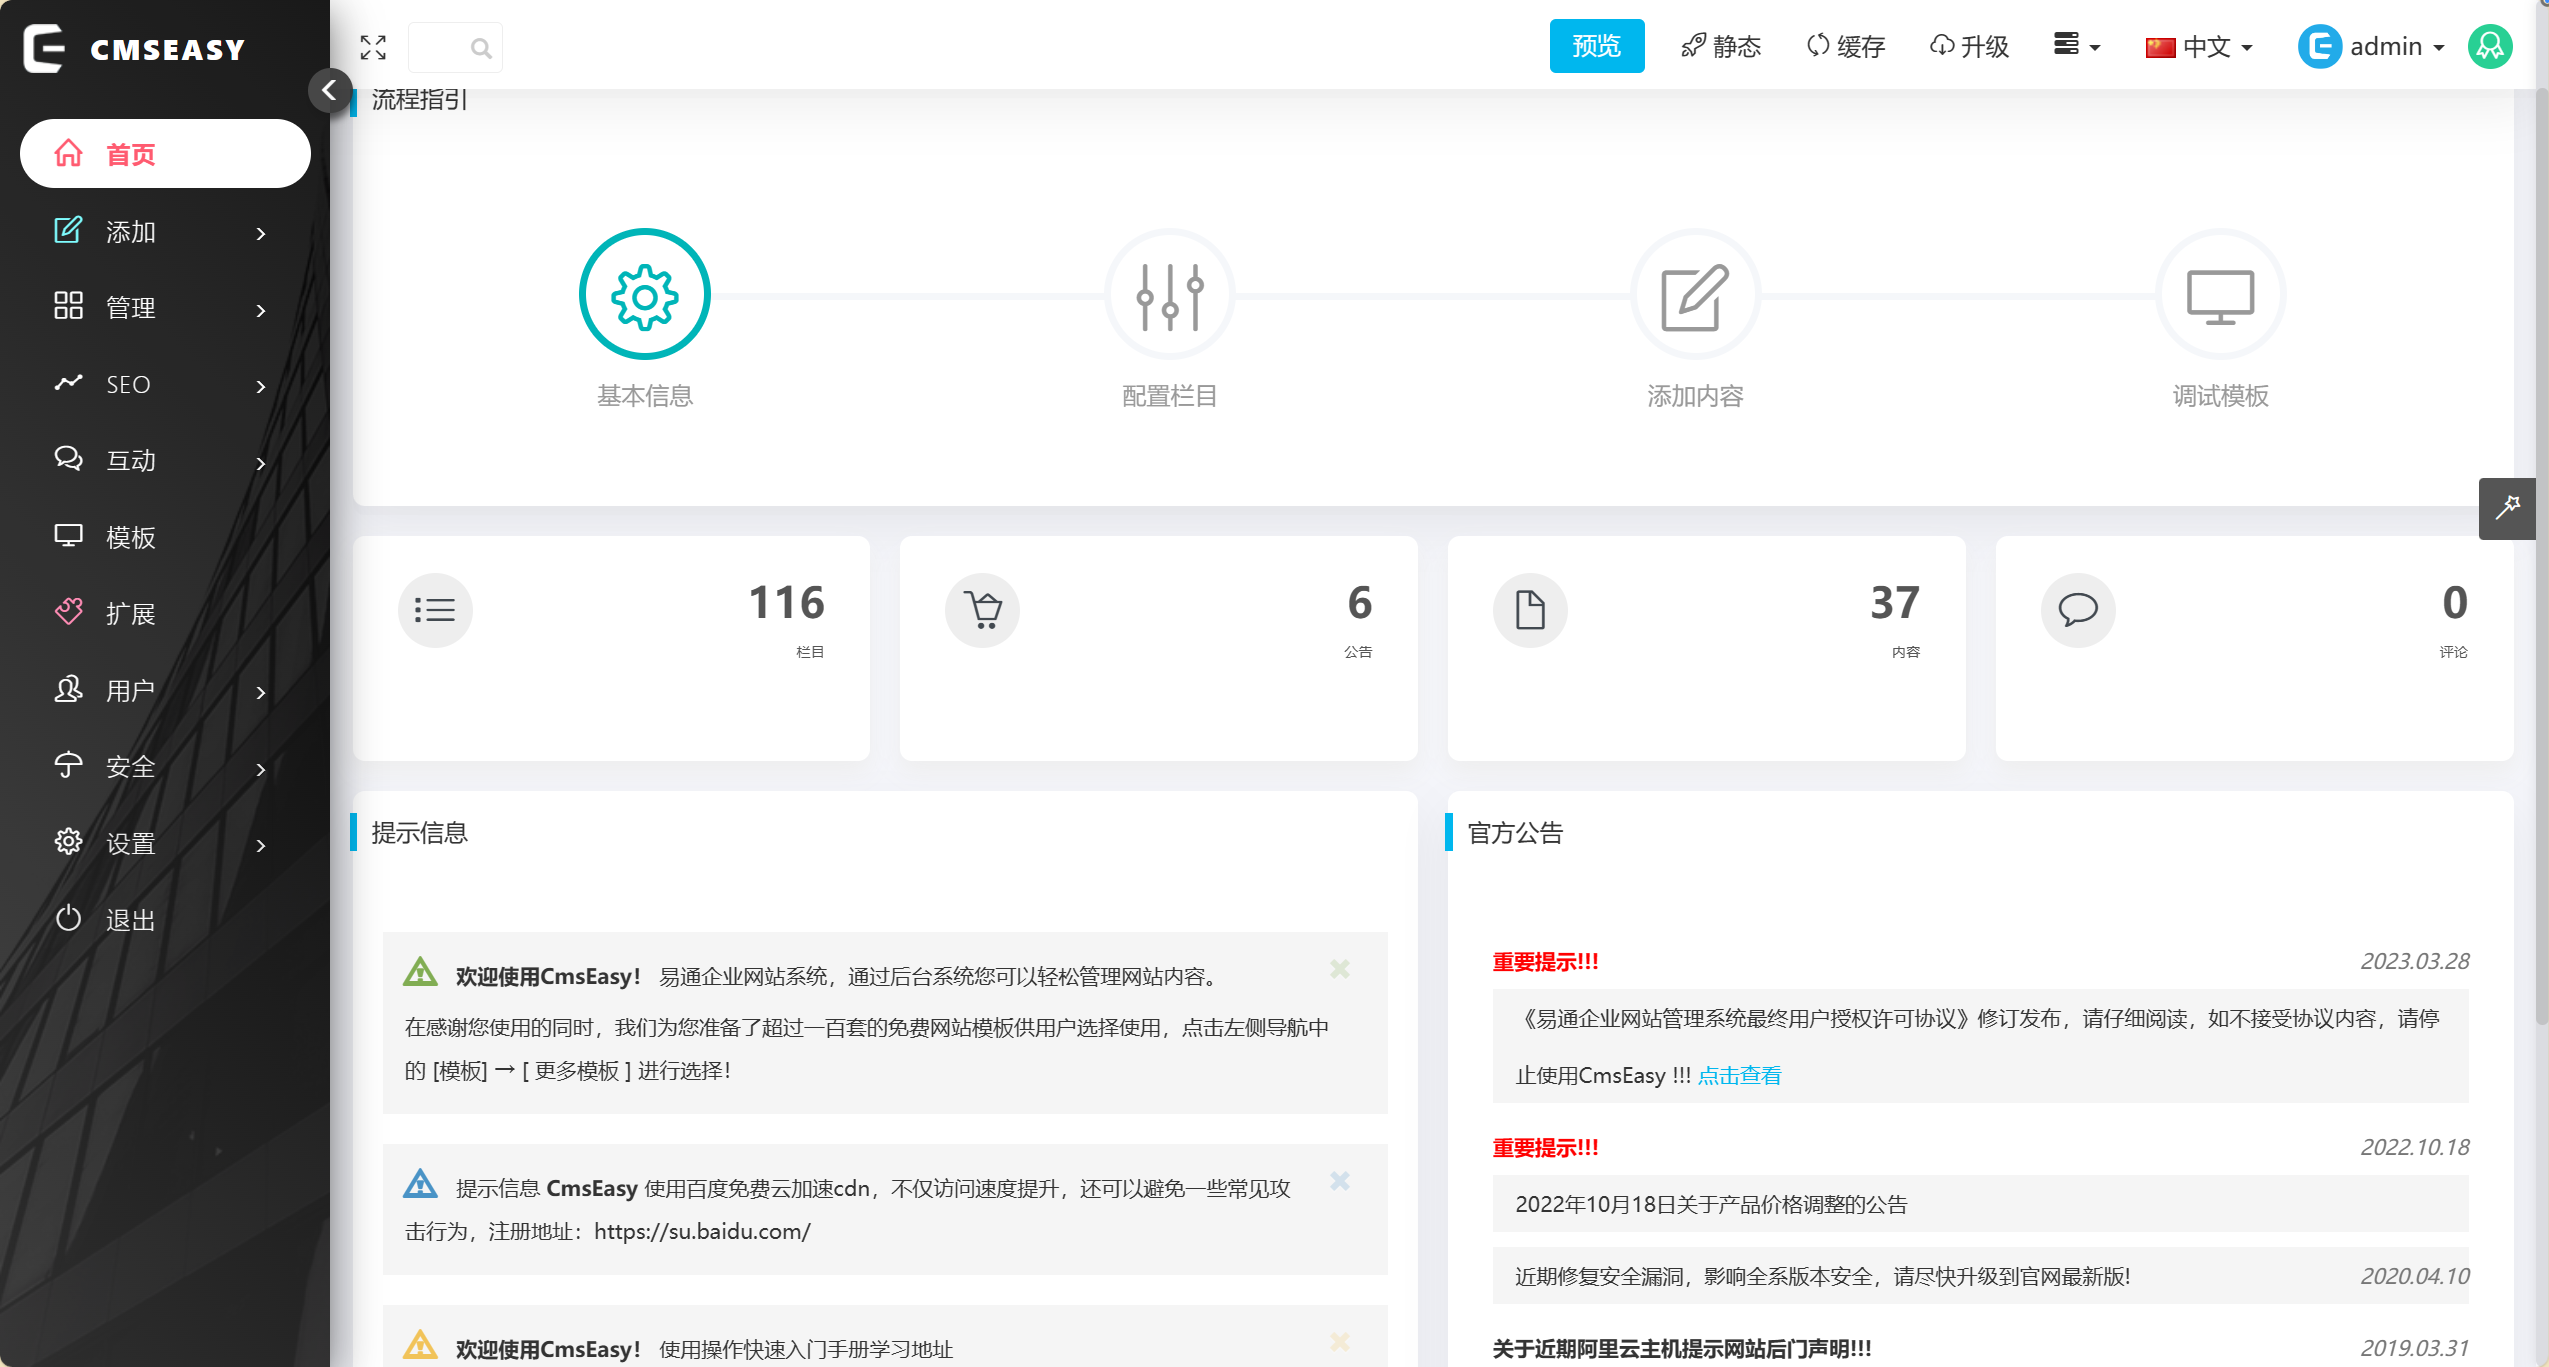Click the 缓存 cache refresh item
The width and height of the screenshot is (2549, 1367).
click(x=1846, y=46)
